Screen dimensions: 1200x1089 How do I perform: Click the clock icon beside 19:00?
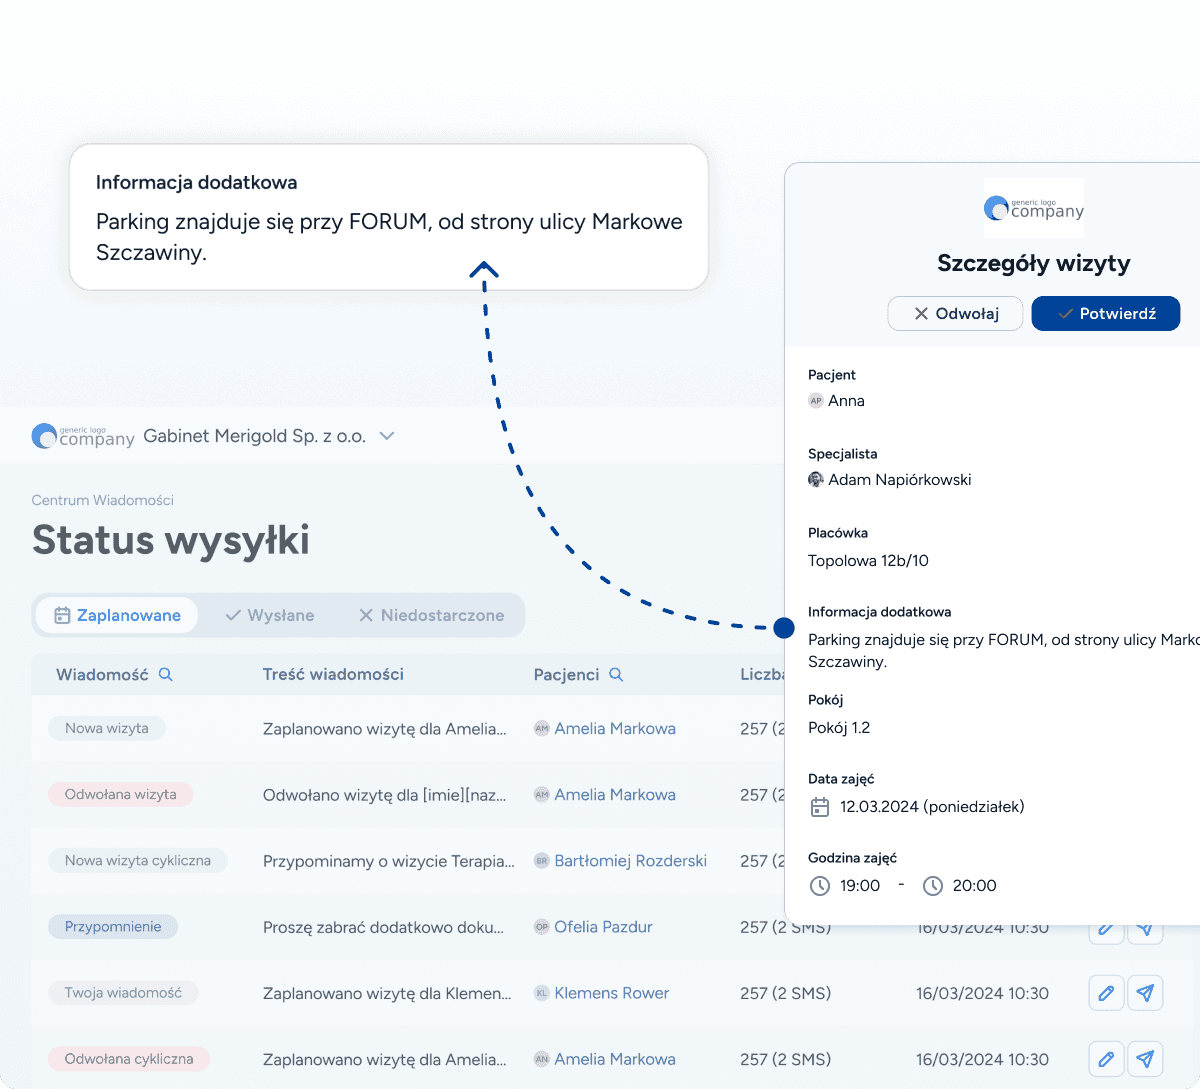click(819, 885)
